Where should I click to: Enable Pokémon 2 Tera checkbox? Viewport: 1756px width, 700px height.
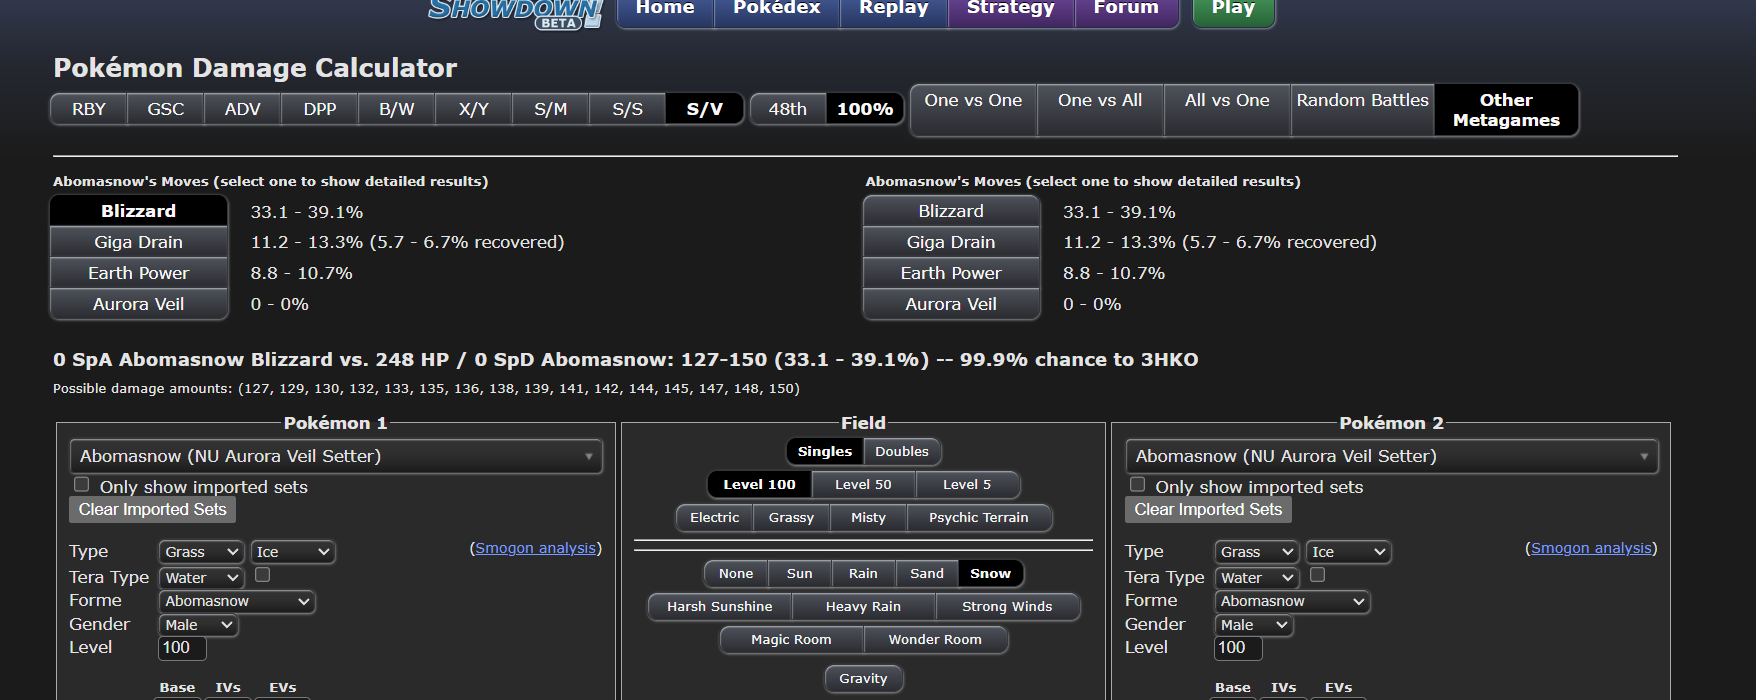tap(1318, 575)
